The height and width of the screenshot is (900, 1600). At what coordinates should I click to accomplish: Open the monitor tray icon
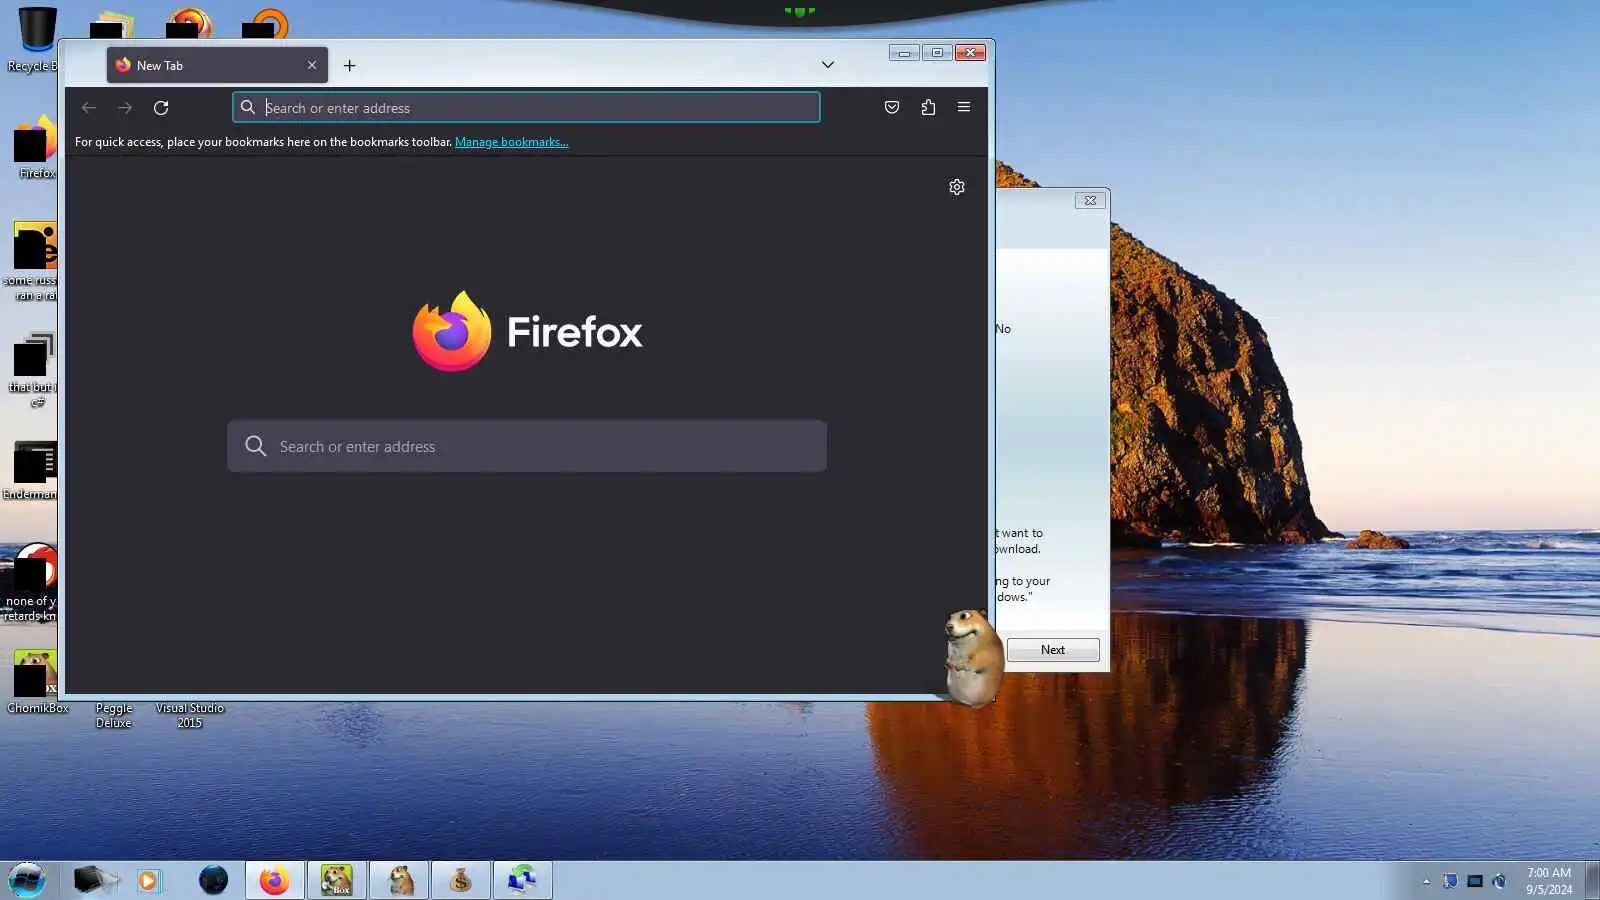click(x=1475, y=881)
